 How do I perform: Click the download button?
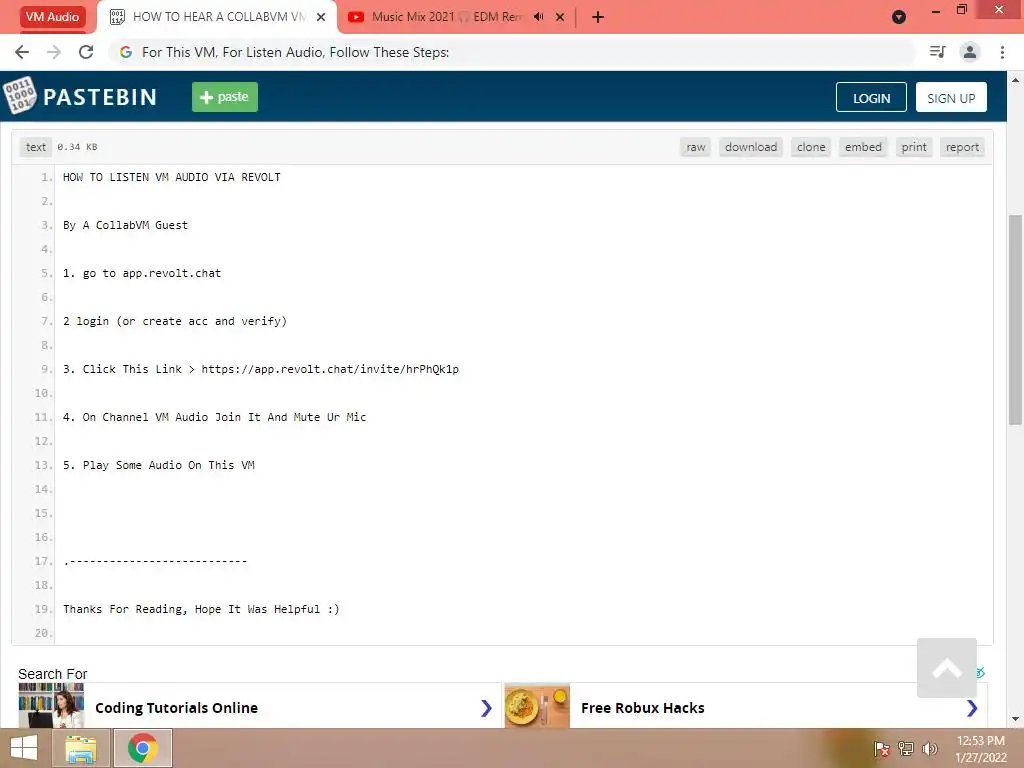751,147
